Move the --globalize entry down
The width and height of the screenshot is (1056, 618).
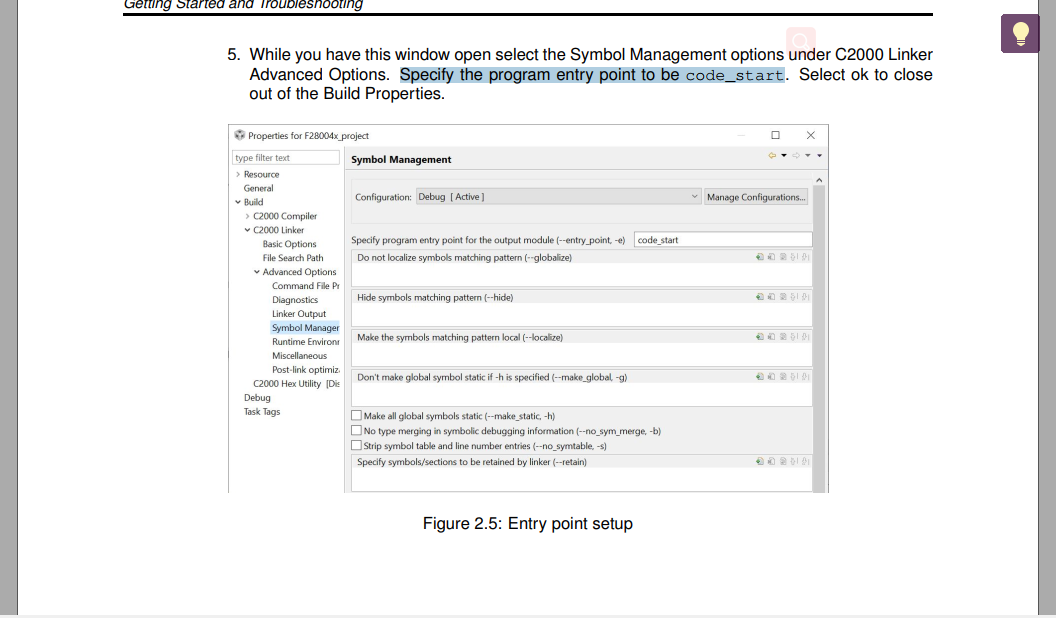[x=805, y=257]
